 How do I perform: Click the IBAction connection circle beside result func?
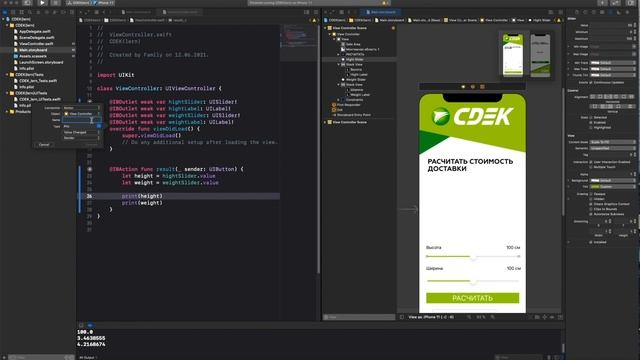click(89, 169)
